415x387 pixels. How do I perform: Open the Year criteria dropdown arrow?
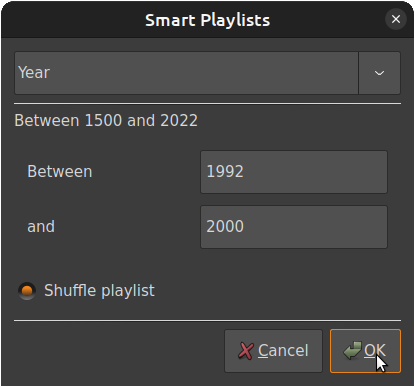pos(379,73)
